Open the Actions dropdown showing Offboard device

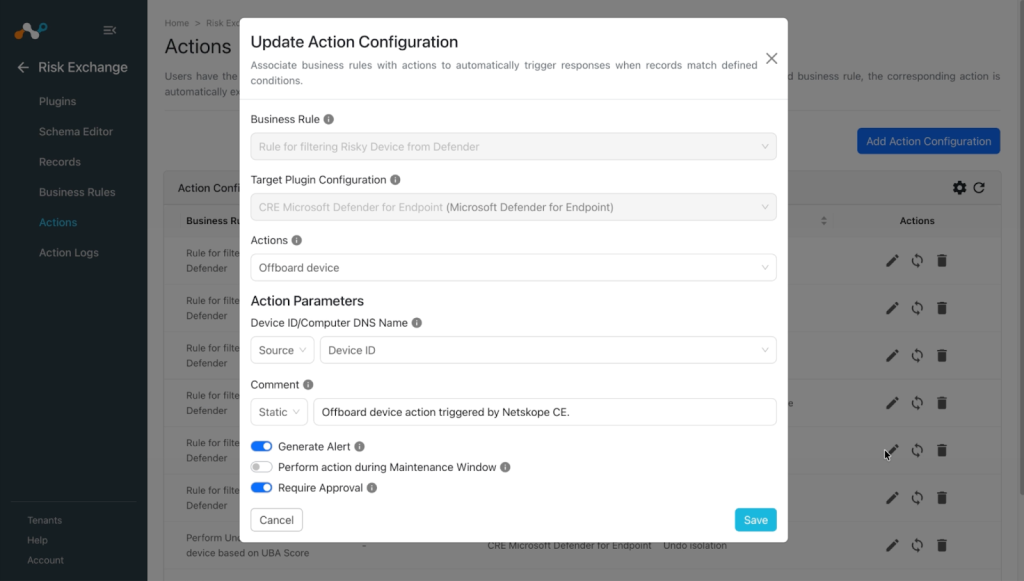pos(513,268)
